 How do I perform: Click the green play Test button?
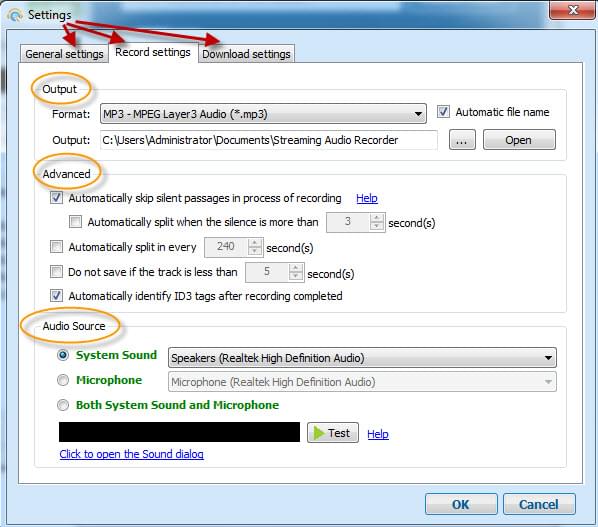[x=333, y=433]
